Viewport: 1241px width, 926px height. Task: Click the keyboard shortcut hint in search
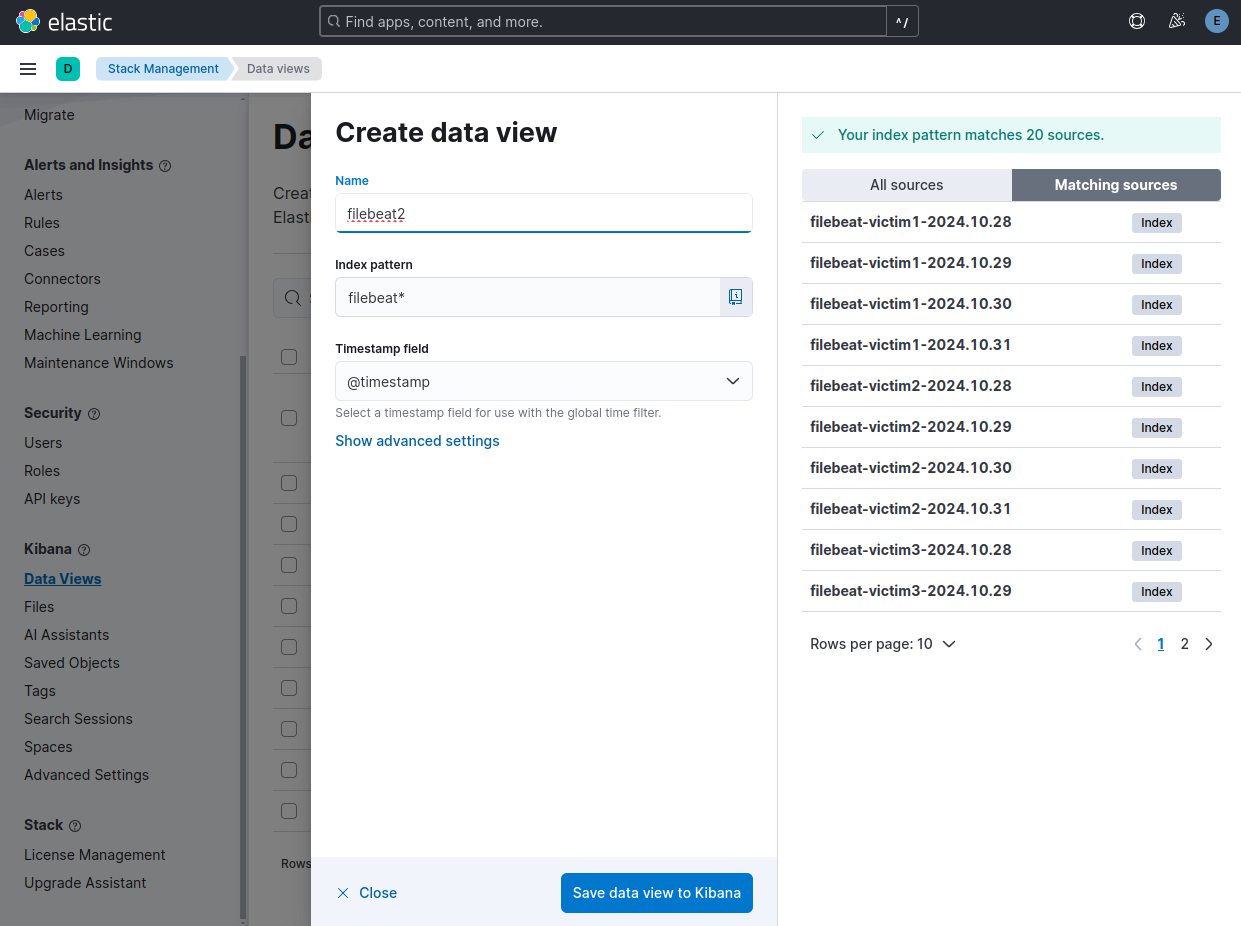pos(902,21)
